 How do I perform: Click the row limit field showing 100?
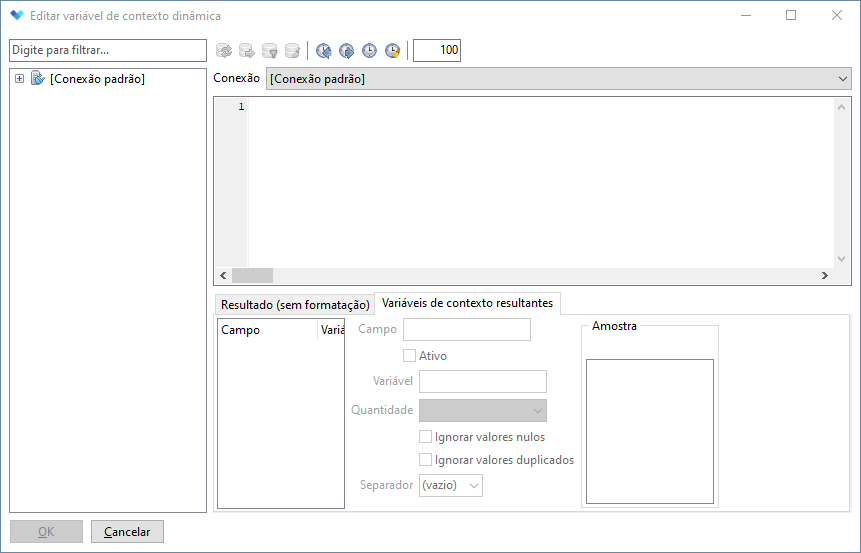click(x=437, y=50)
